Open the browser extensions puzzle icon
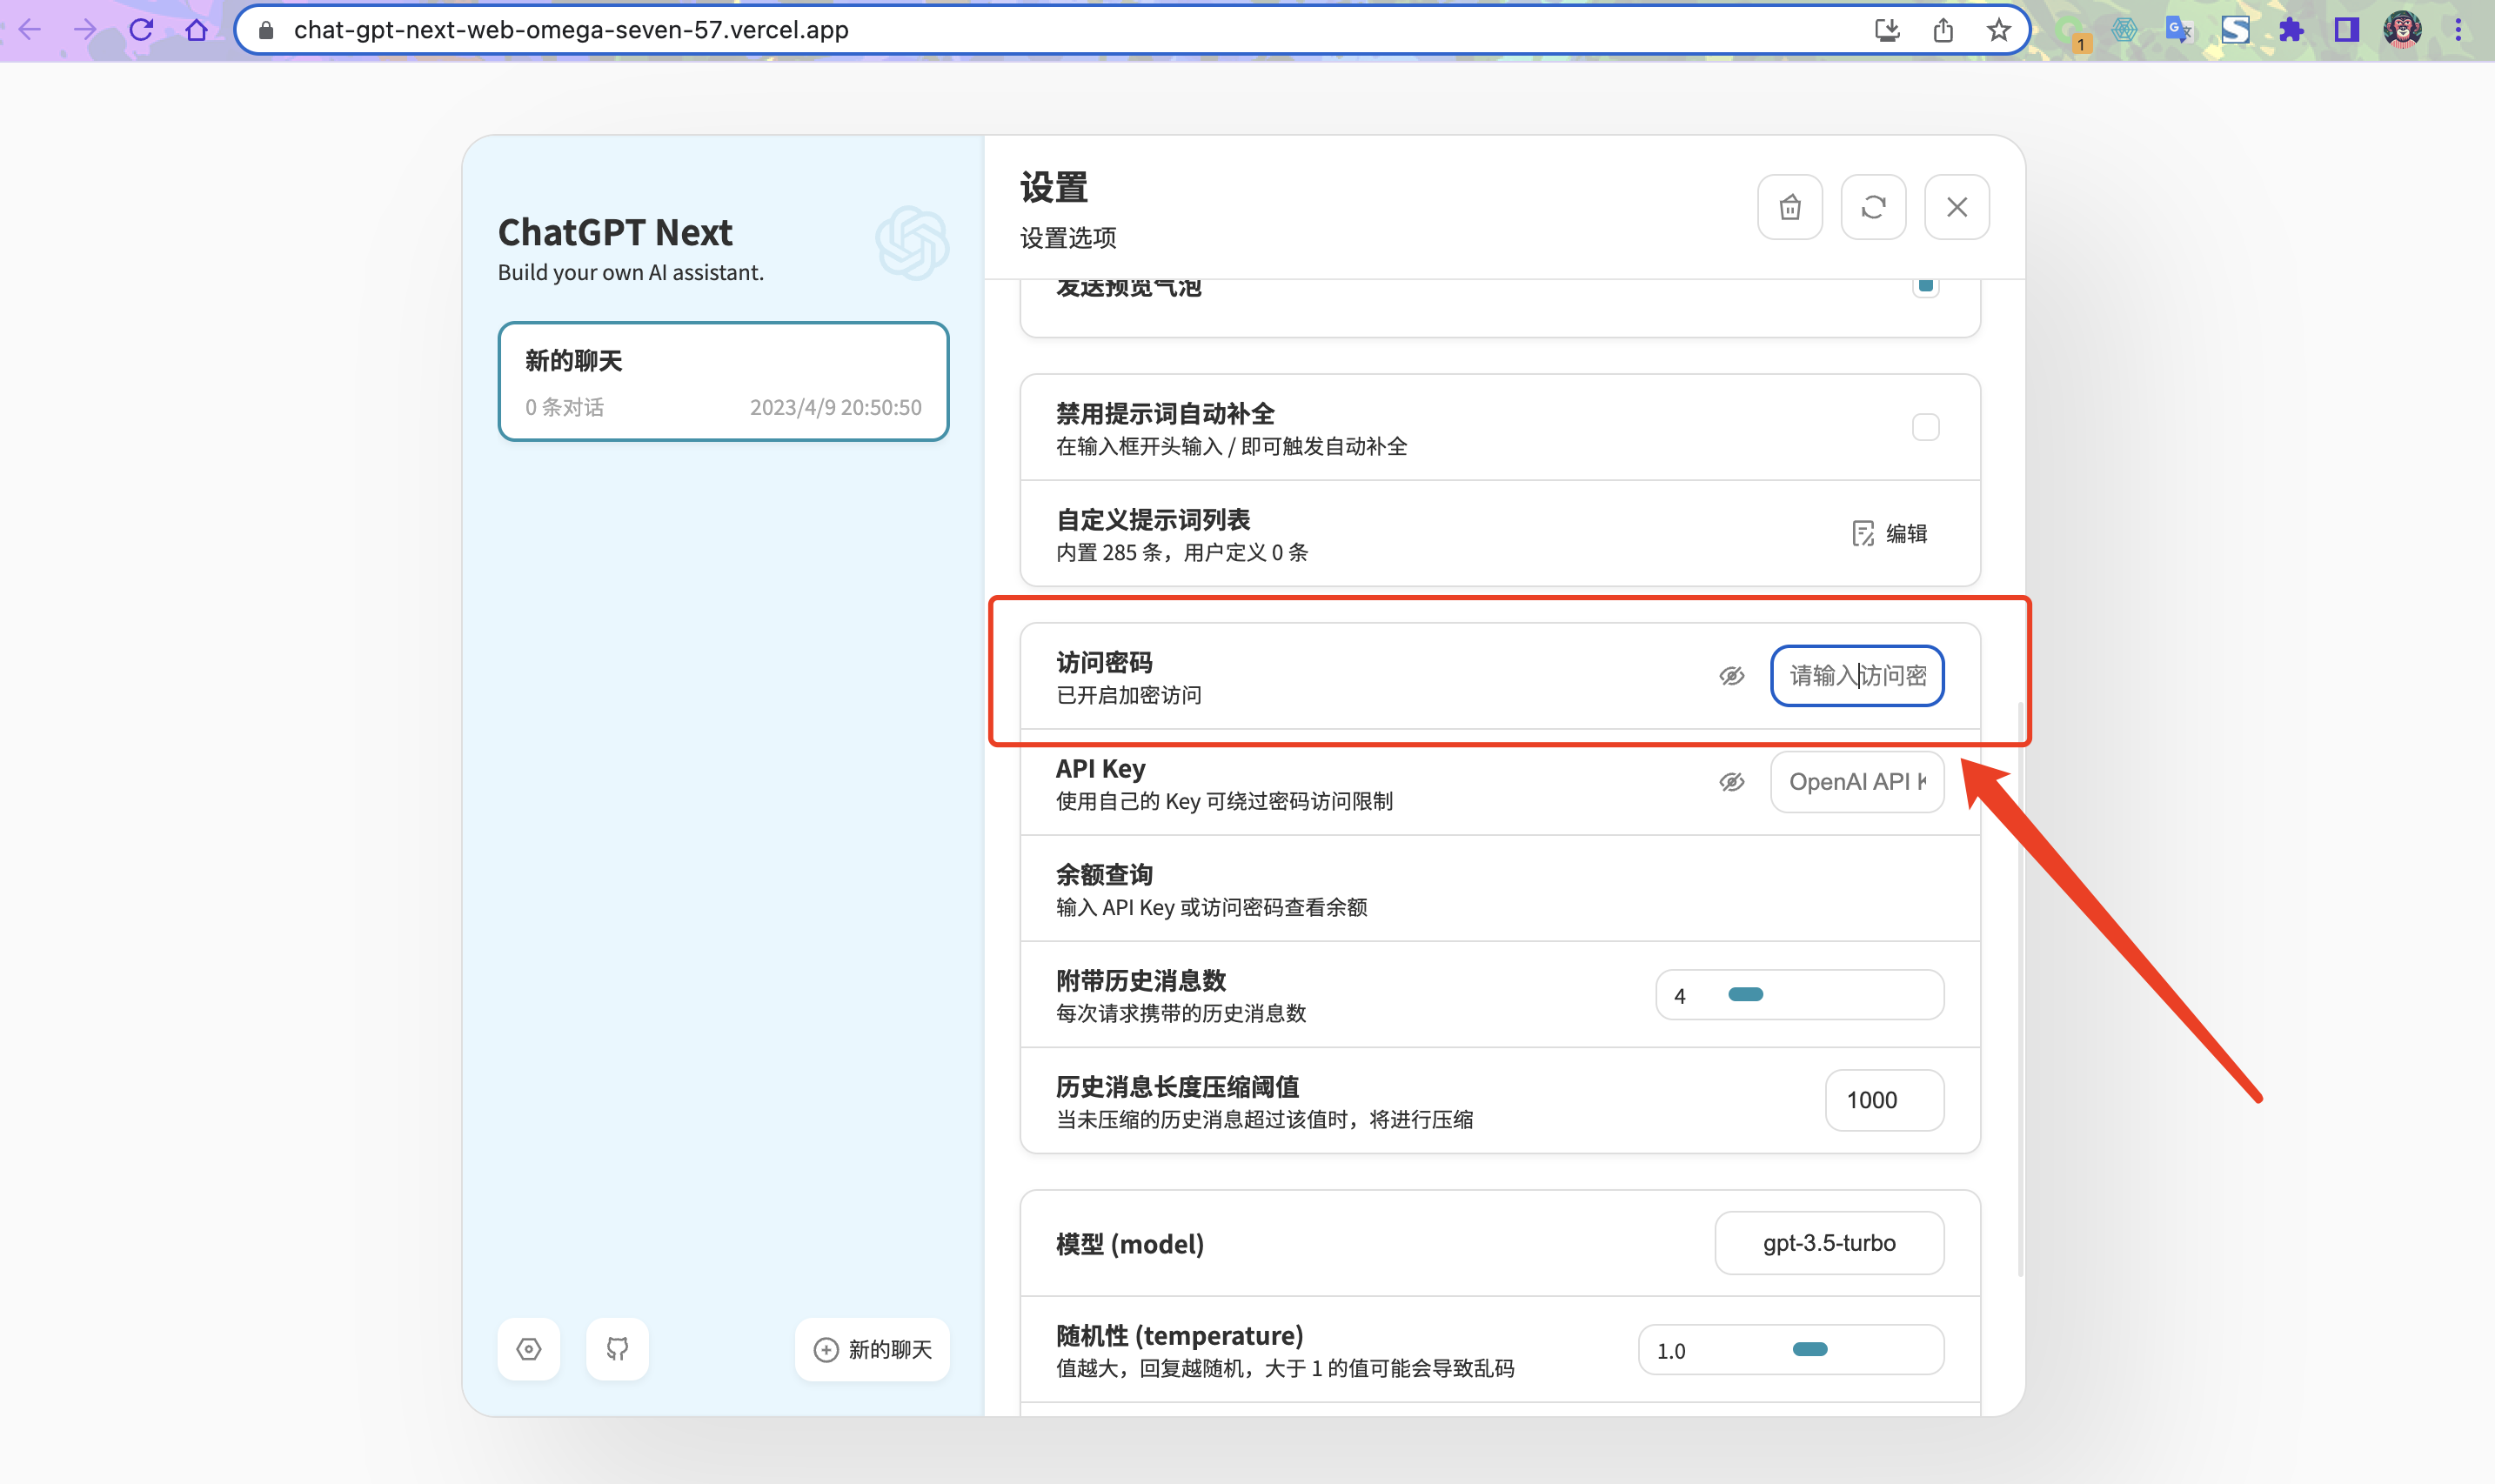2495x1484 pixels. coord(2291,30)
